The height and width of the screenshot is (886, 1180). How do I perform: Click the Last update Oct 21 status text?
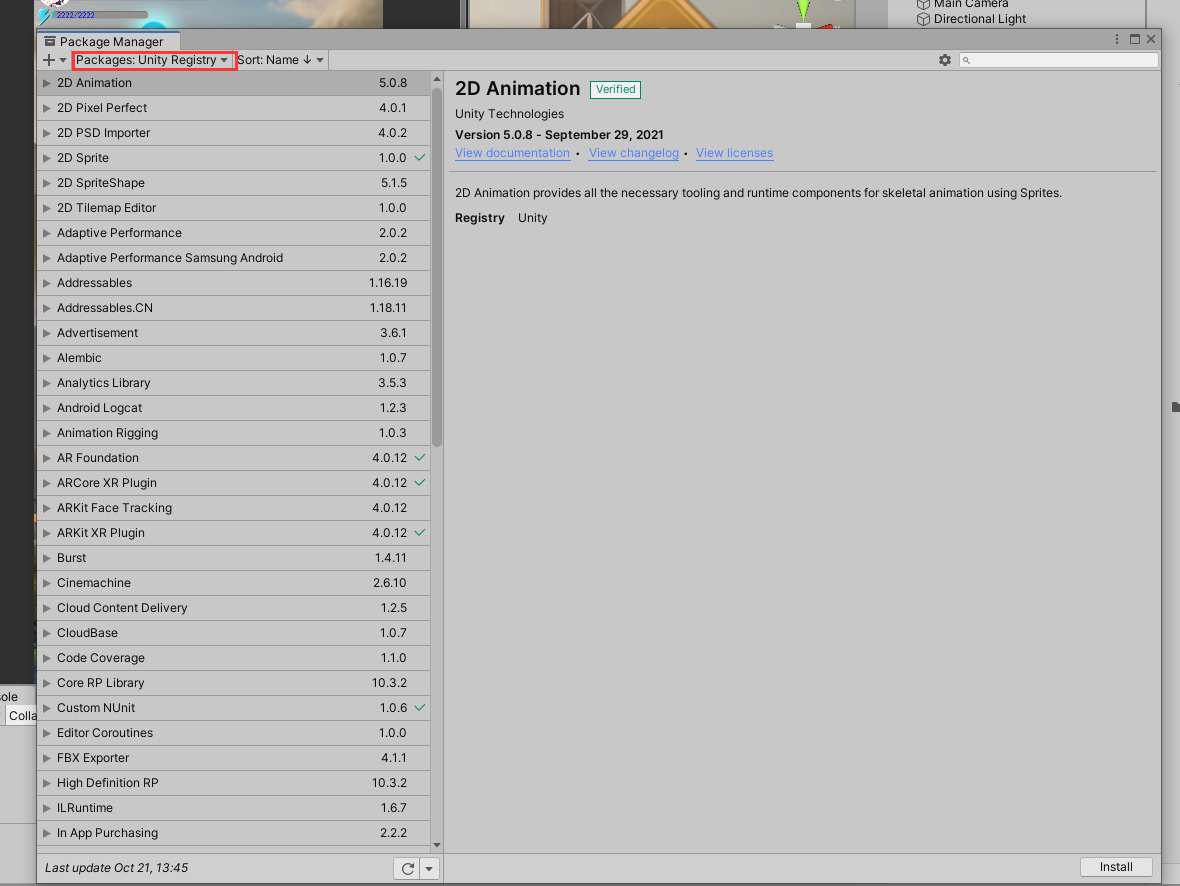tap(117, 868)
